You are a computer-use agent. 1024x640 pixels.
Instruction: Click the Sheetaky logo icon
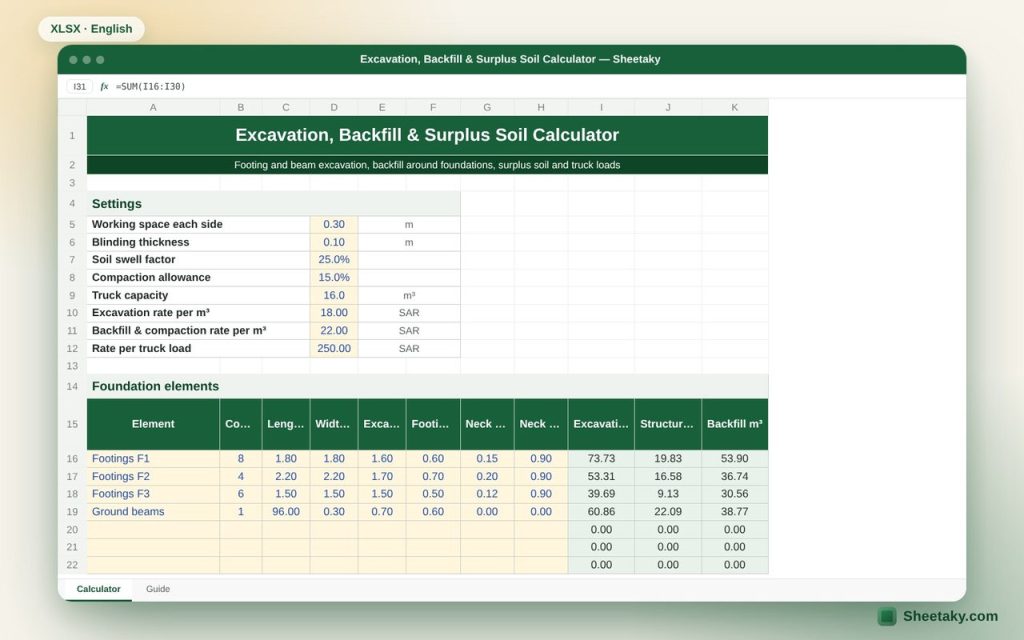(x=887, y=616)
